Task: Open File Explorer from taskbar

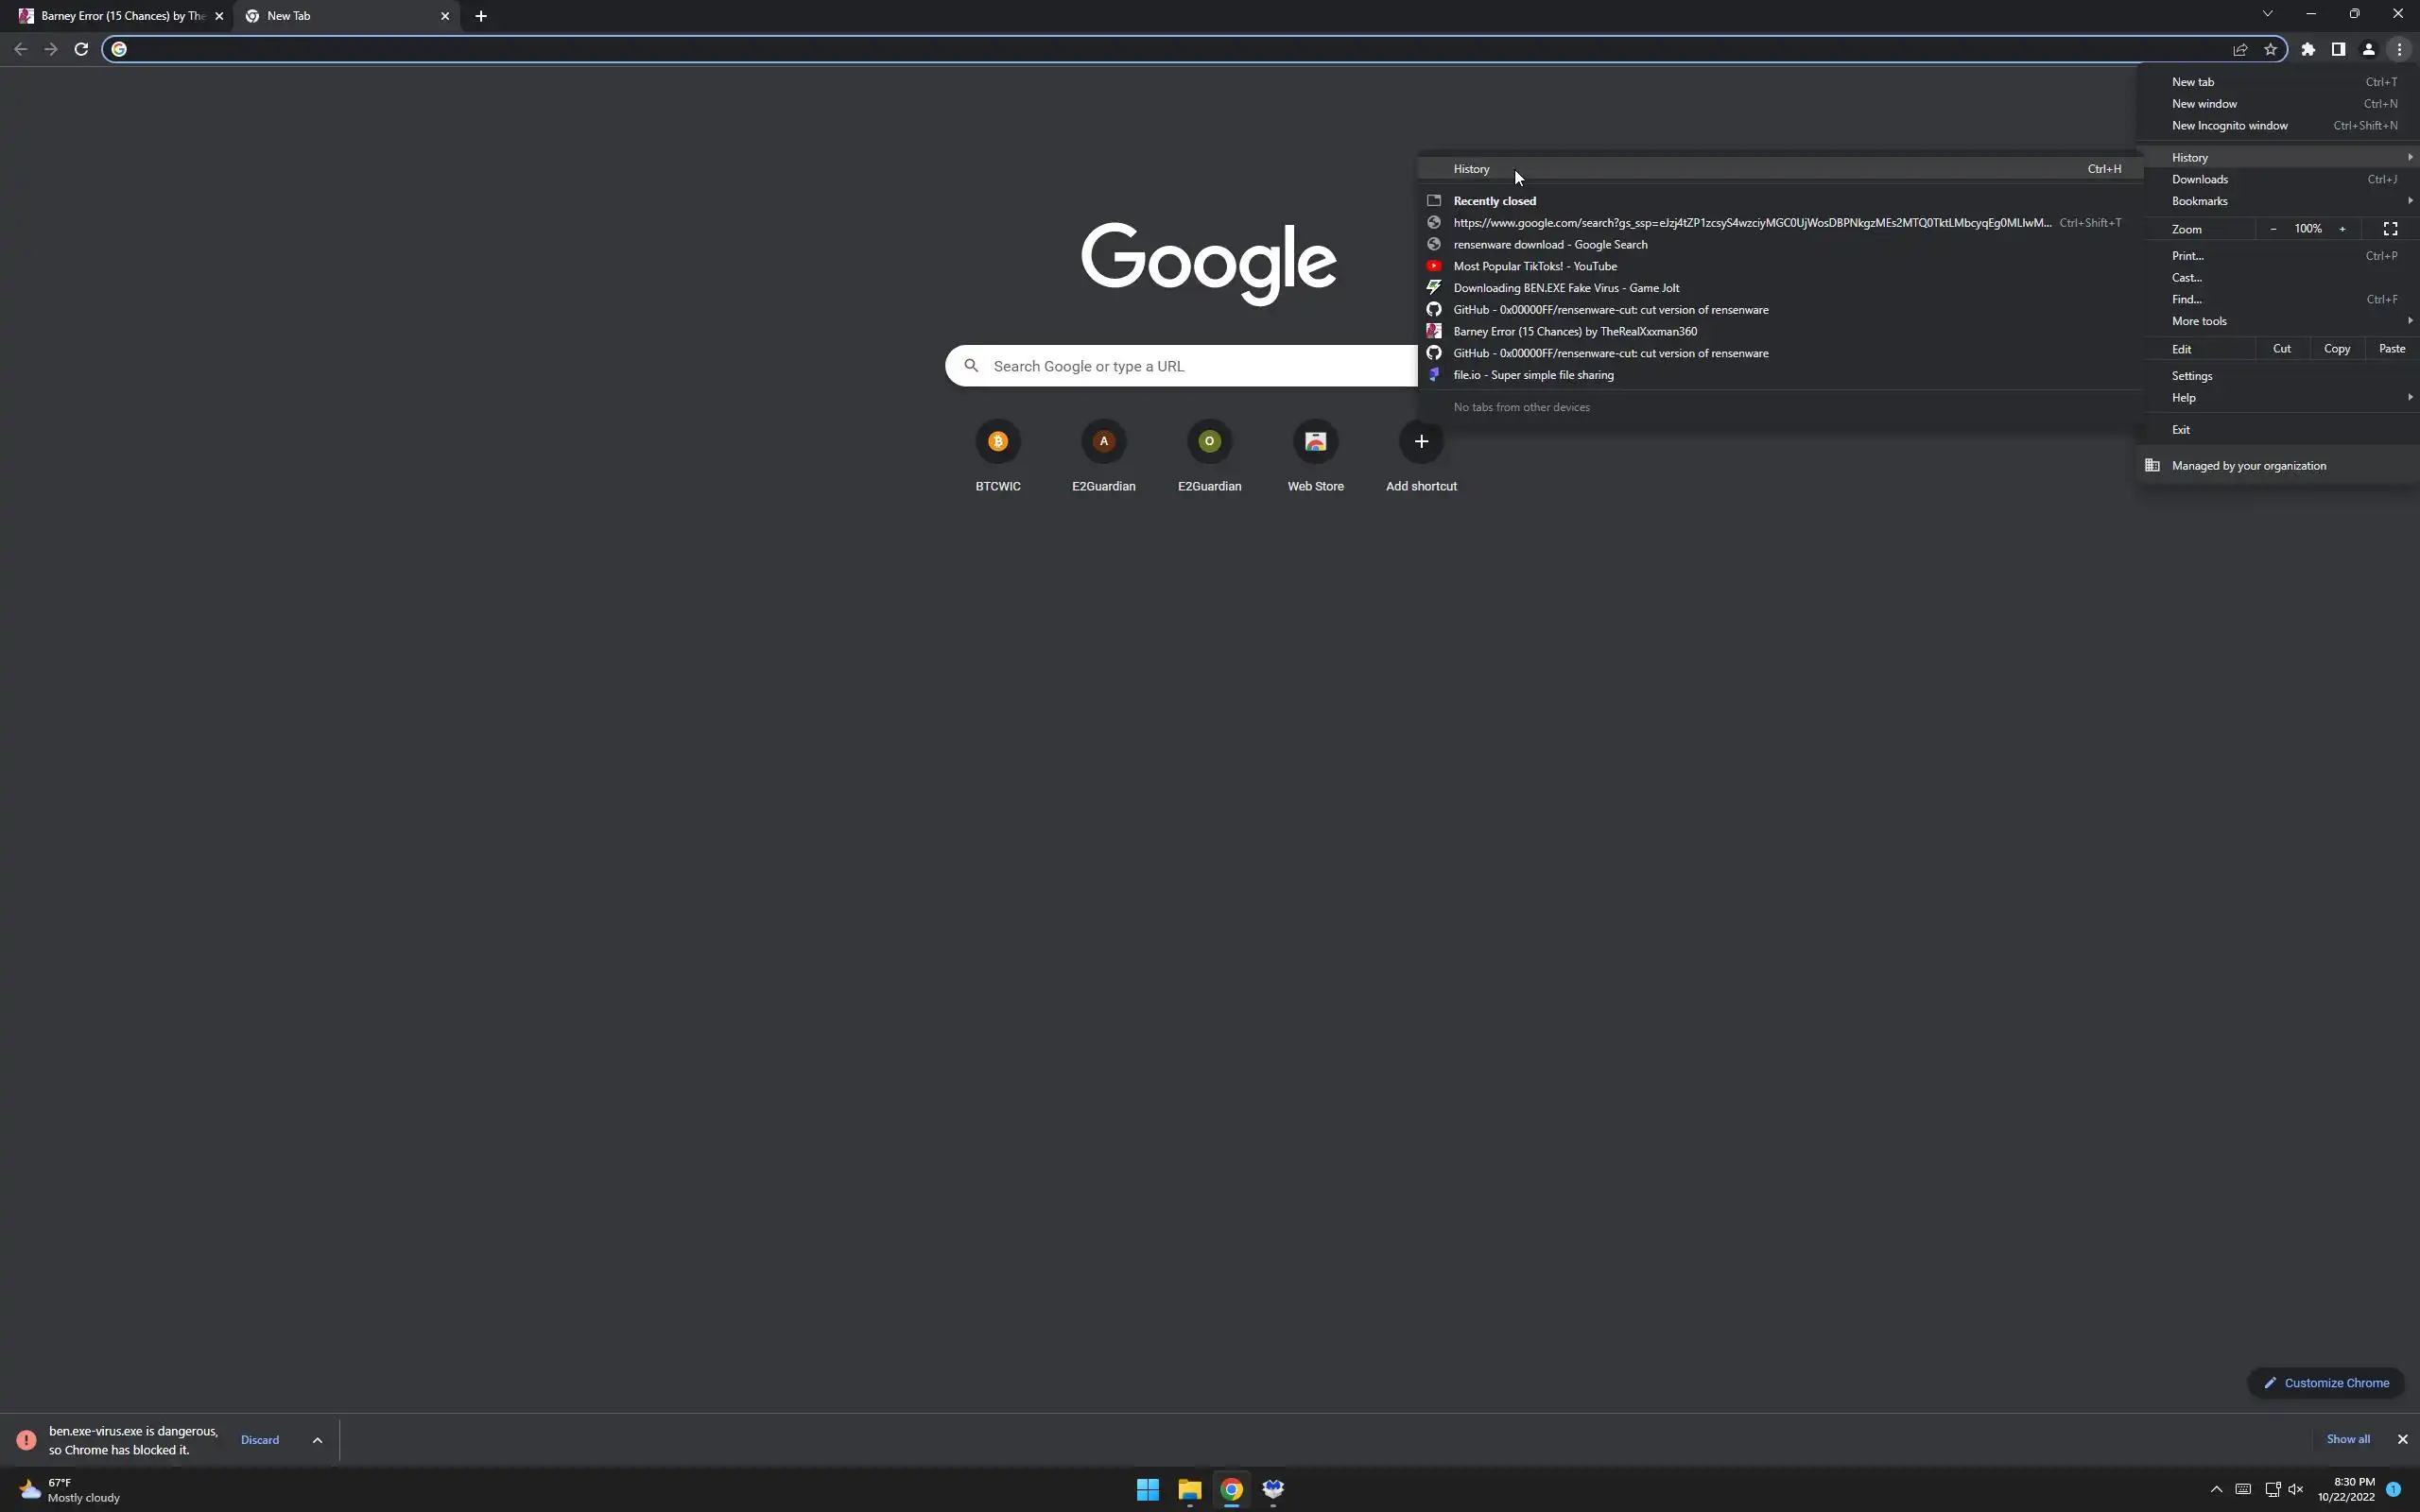Action: [1189, 1489]
